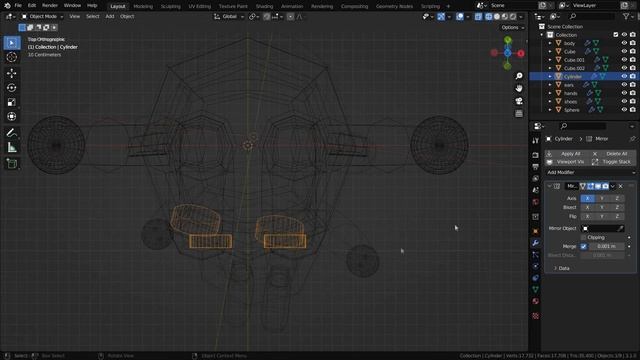Screen dimensions: 640x360
Task: Choose the Move tool
Action: pos(12,73)
